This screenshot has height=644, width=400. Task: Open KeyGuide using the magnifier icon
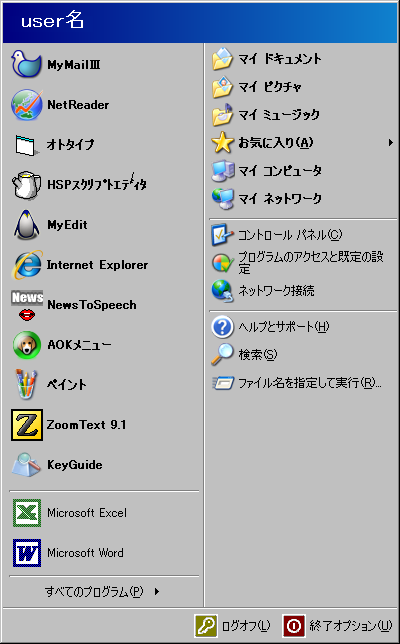(x=26, y=465)
